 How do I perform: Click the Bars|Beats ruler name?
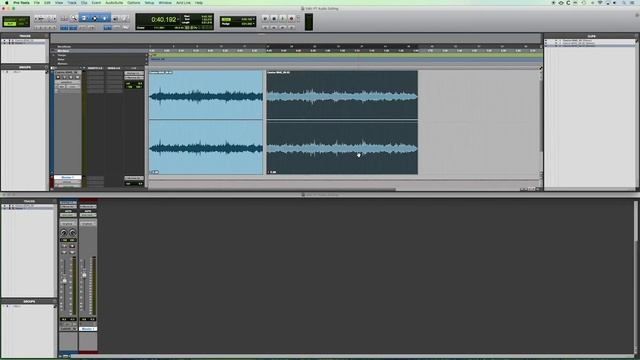point(64,47)
